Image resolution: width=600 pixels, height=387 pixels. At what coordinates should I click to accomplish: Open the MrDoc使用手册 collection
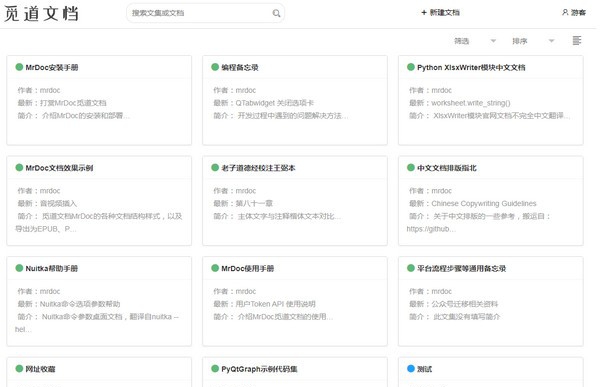(248, 269)
